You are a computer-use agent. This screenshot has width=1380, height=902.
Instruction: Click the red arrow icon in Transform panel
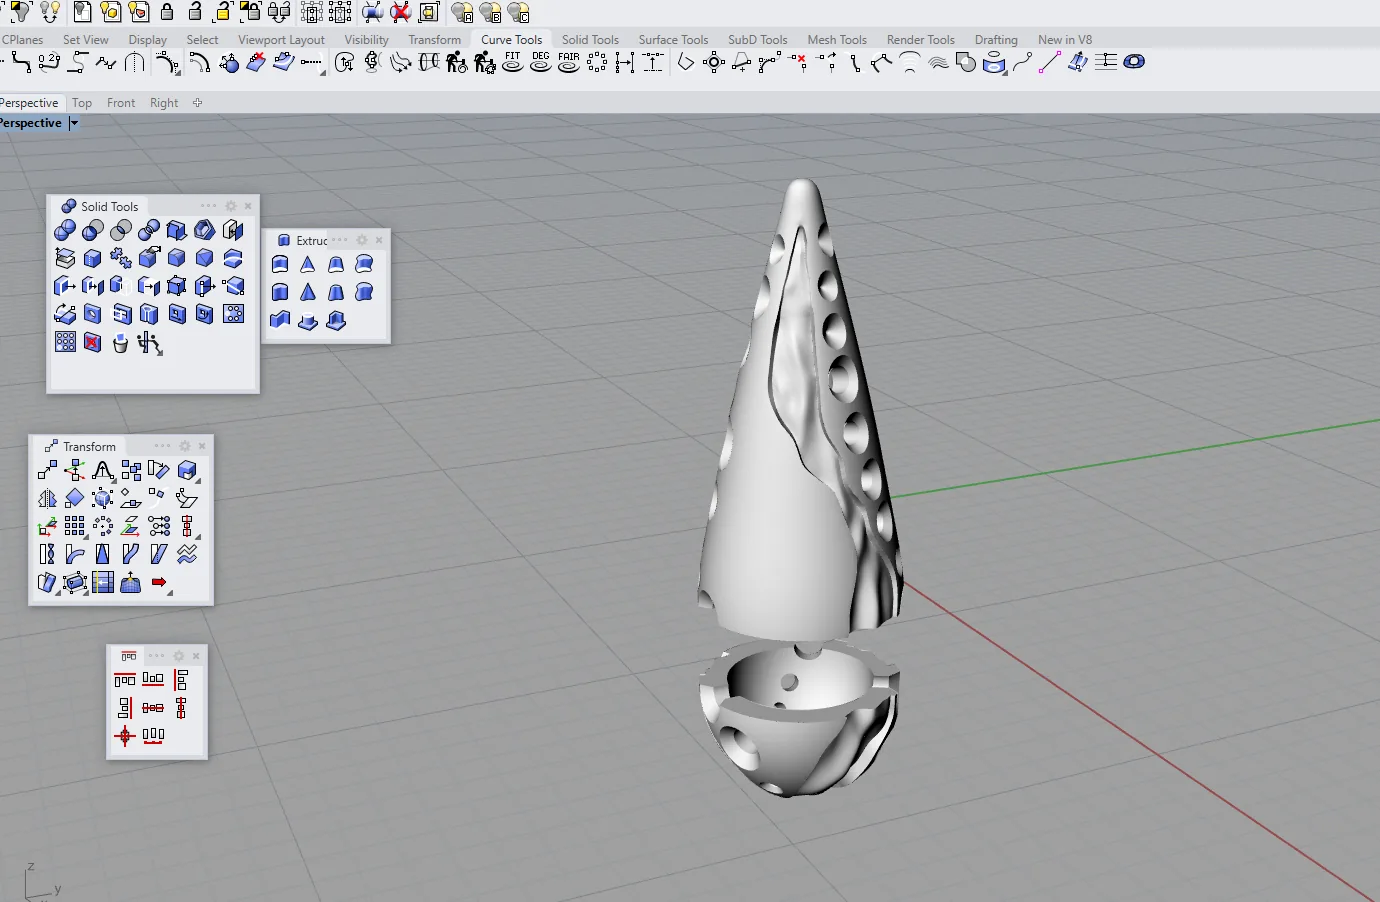coord(159,582)
